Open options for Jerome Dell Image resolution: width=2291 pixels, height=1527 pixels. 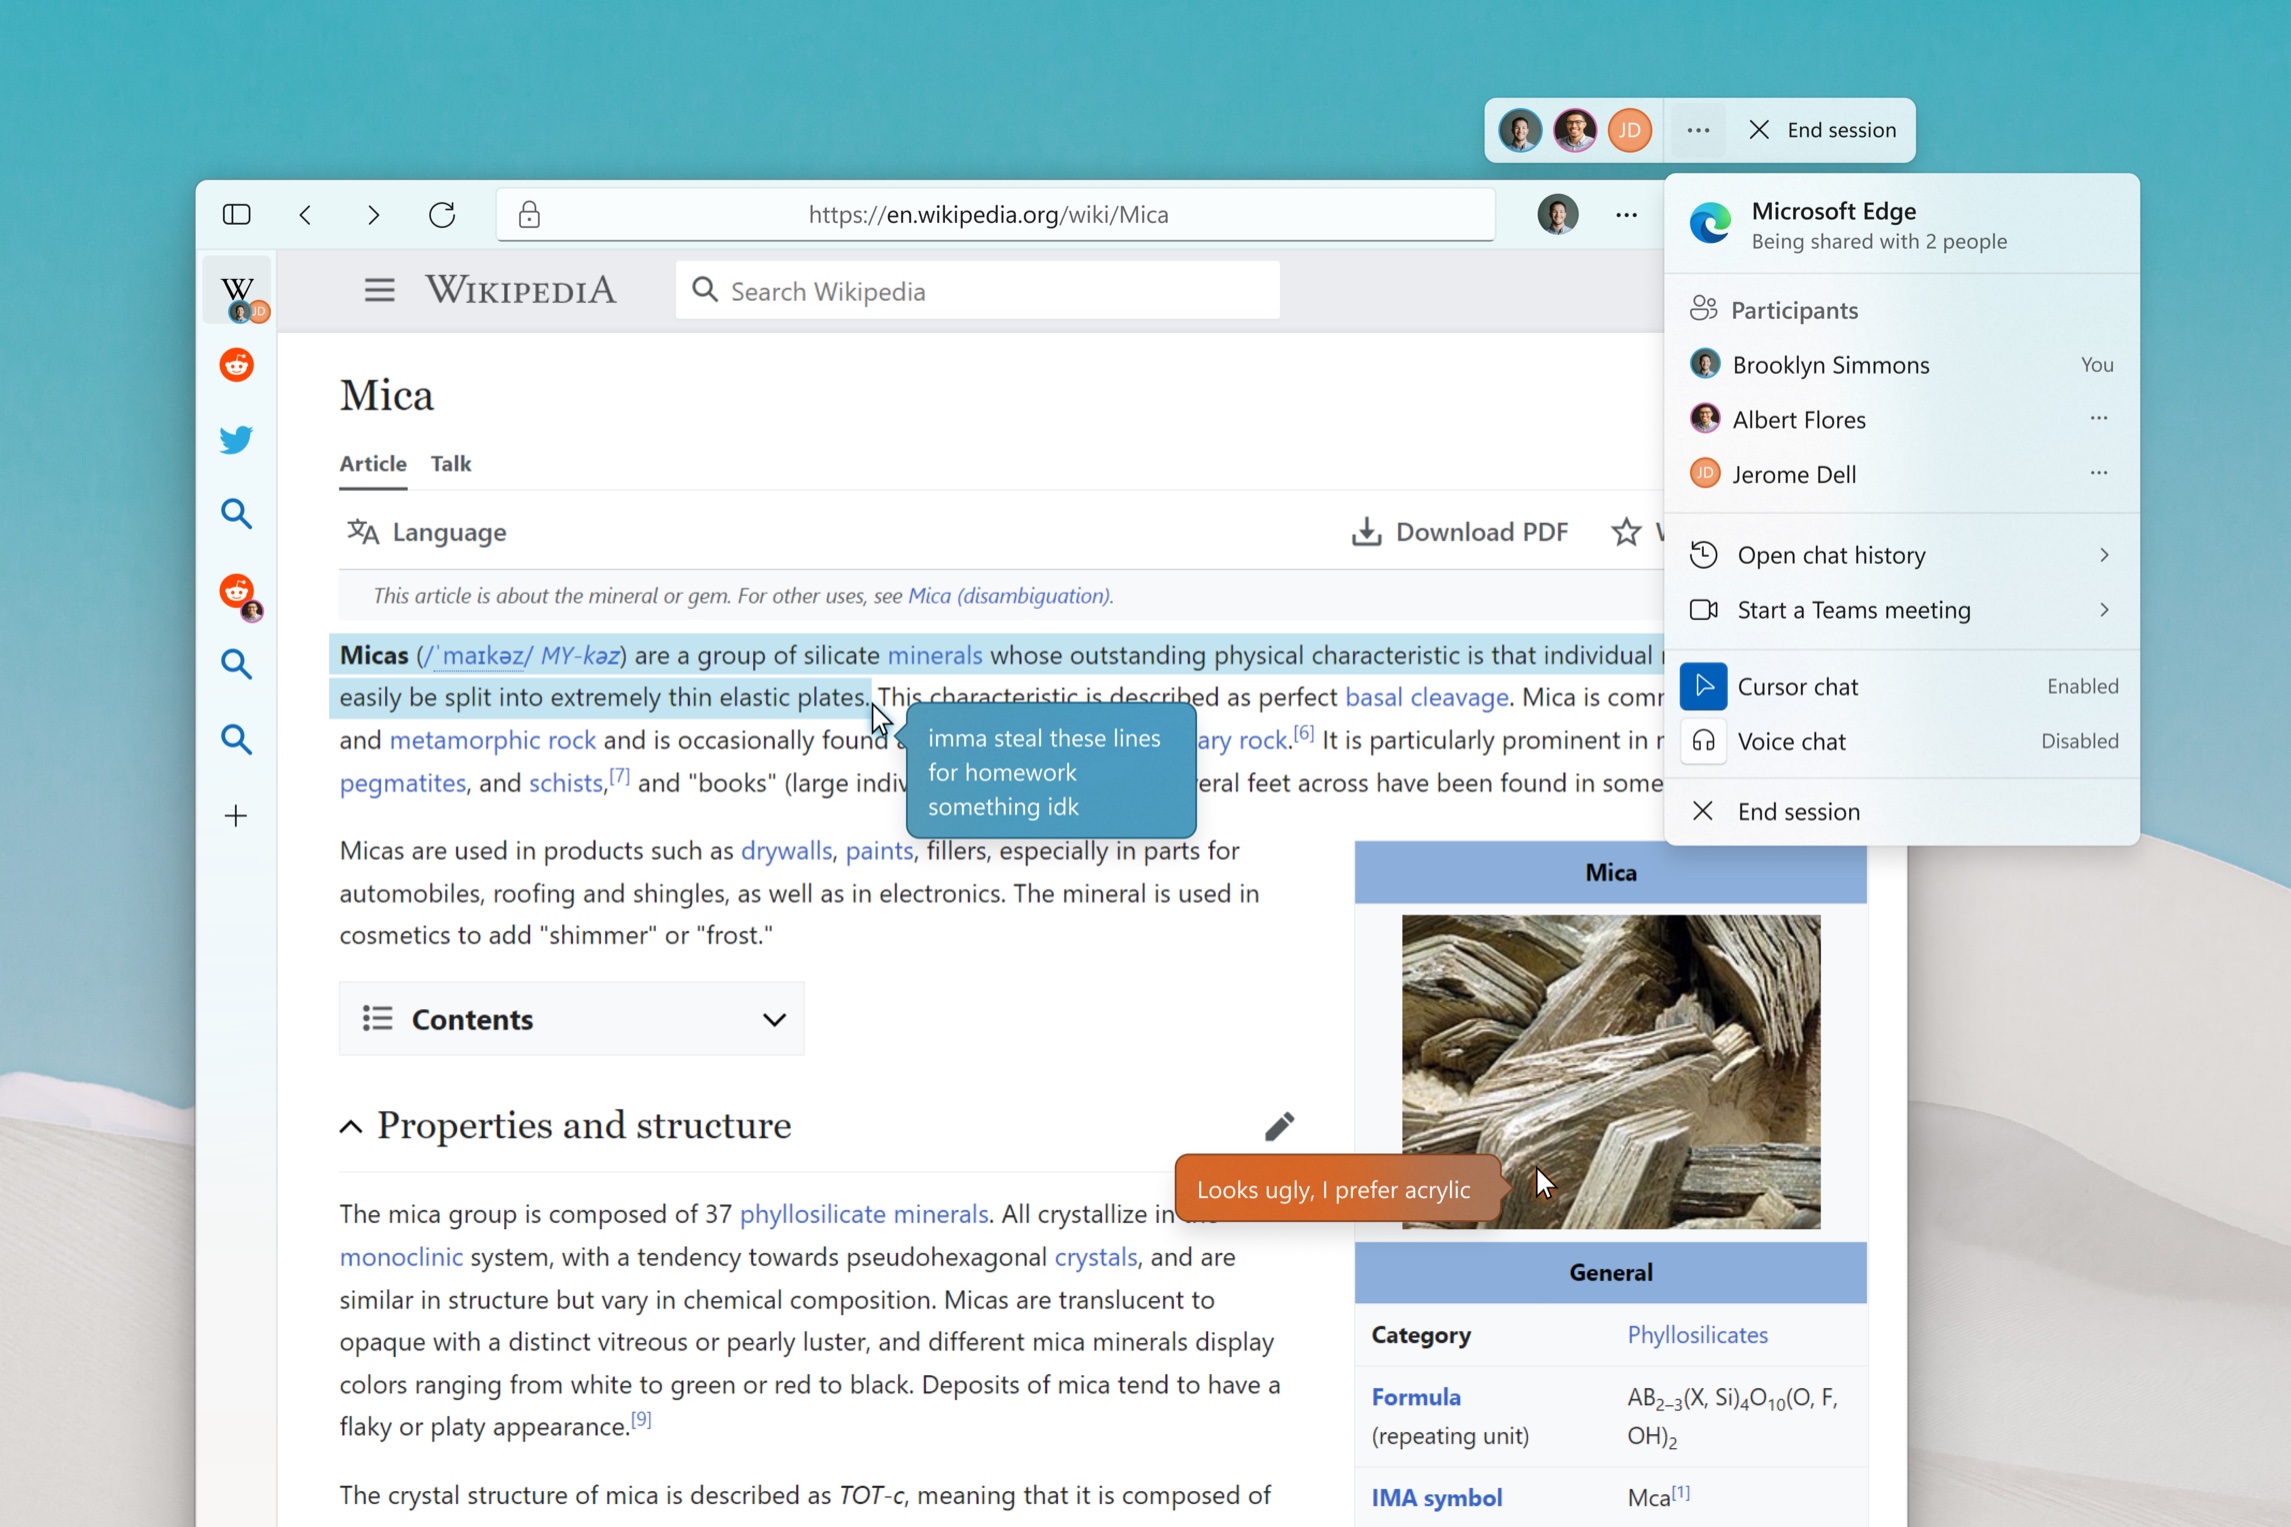click(x=2098, y=473)
